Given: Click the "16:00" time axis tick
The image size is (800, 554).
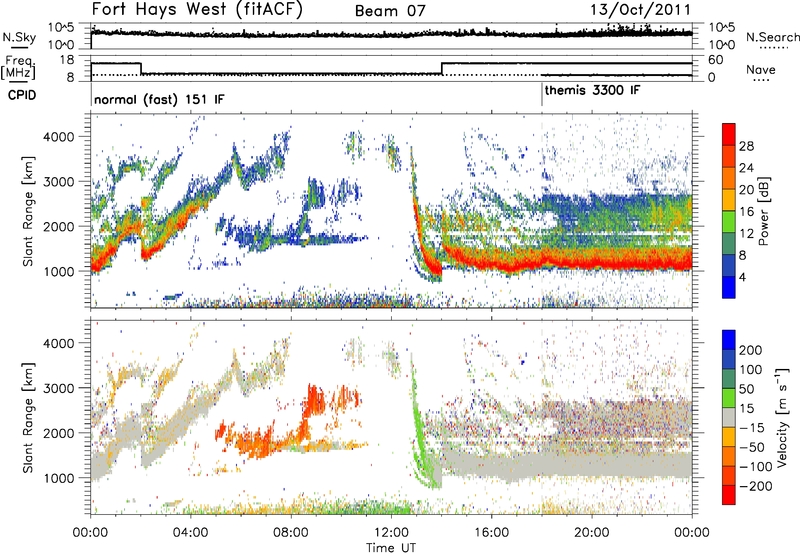Looking at the screenshot, I should [x=491, y=533].
